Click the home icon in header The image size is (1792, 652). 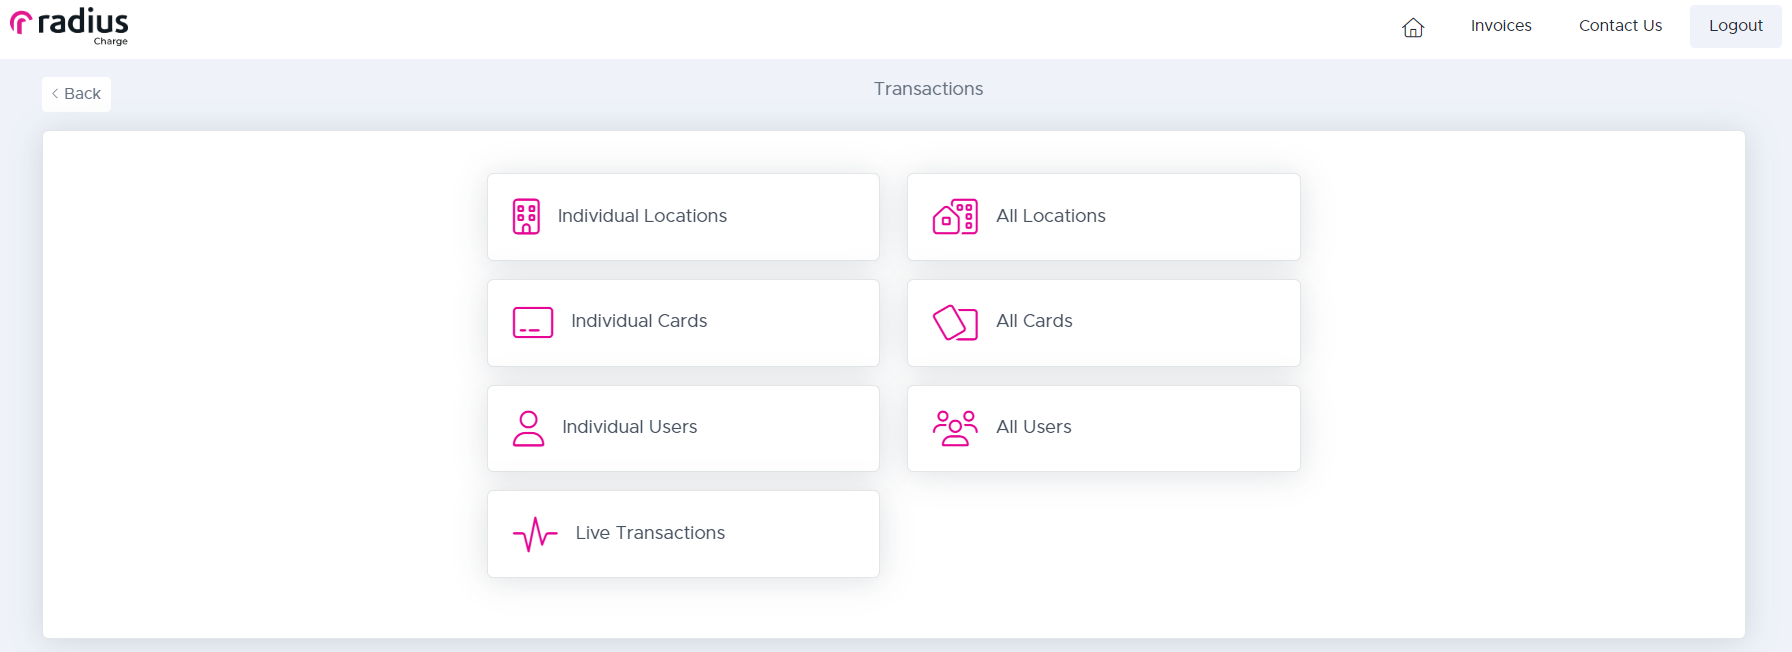tap(1413, 27)
